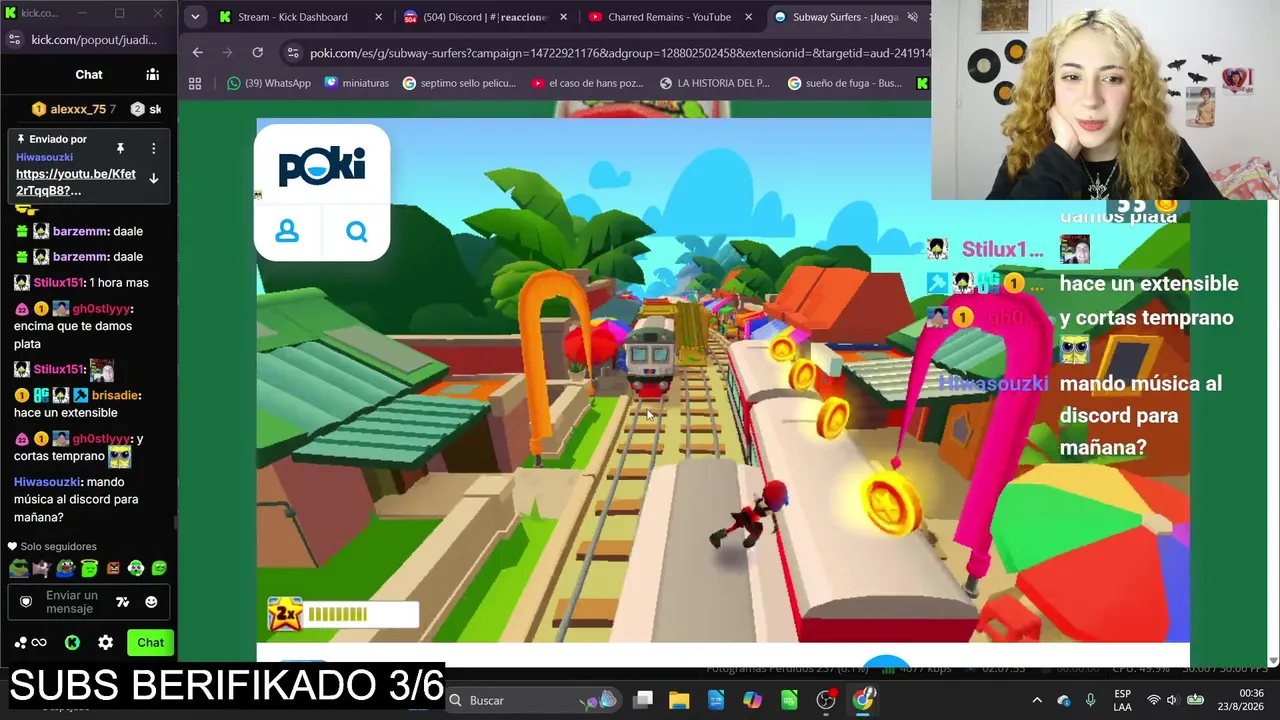The image size is (1280, 720).
Task: Click username alexxx_75 in the chat leaderboard
Action: [78, 109]
